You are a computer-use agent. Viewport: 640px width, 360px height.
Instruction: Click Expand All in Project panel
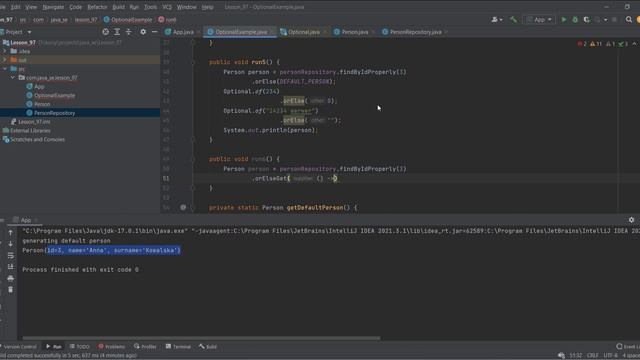click(x=117, y=32)
